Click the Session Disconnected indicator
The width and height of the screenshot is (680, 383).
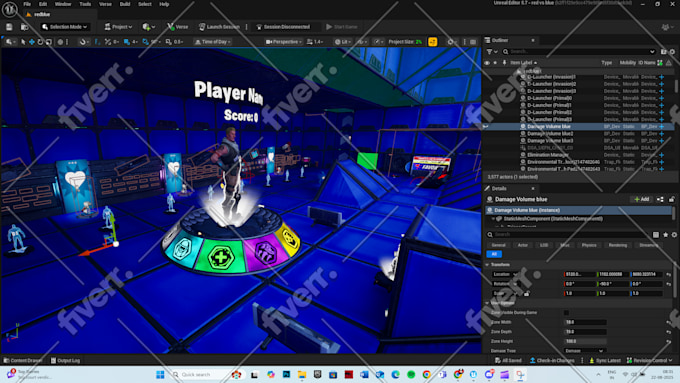click(283, 27)
